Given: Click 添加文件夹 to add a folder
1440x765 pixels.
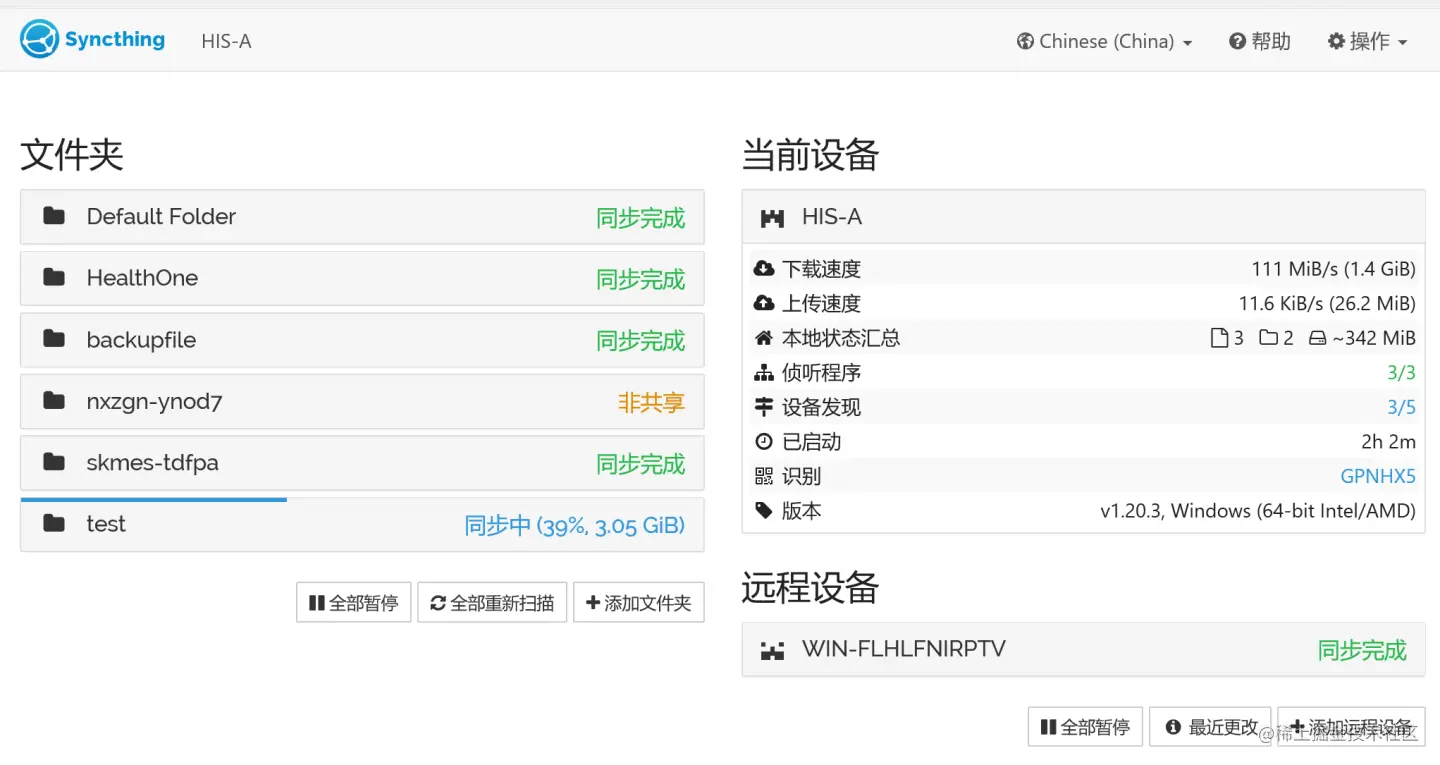Looking at the screenshot, I should pos(639,603).
